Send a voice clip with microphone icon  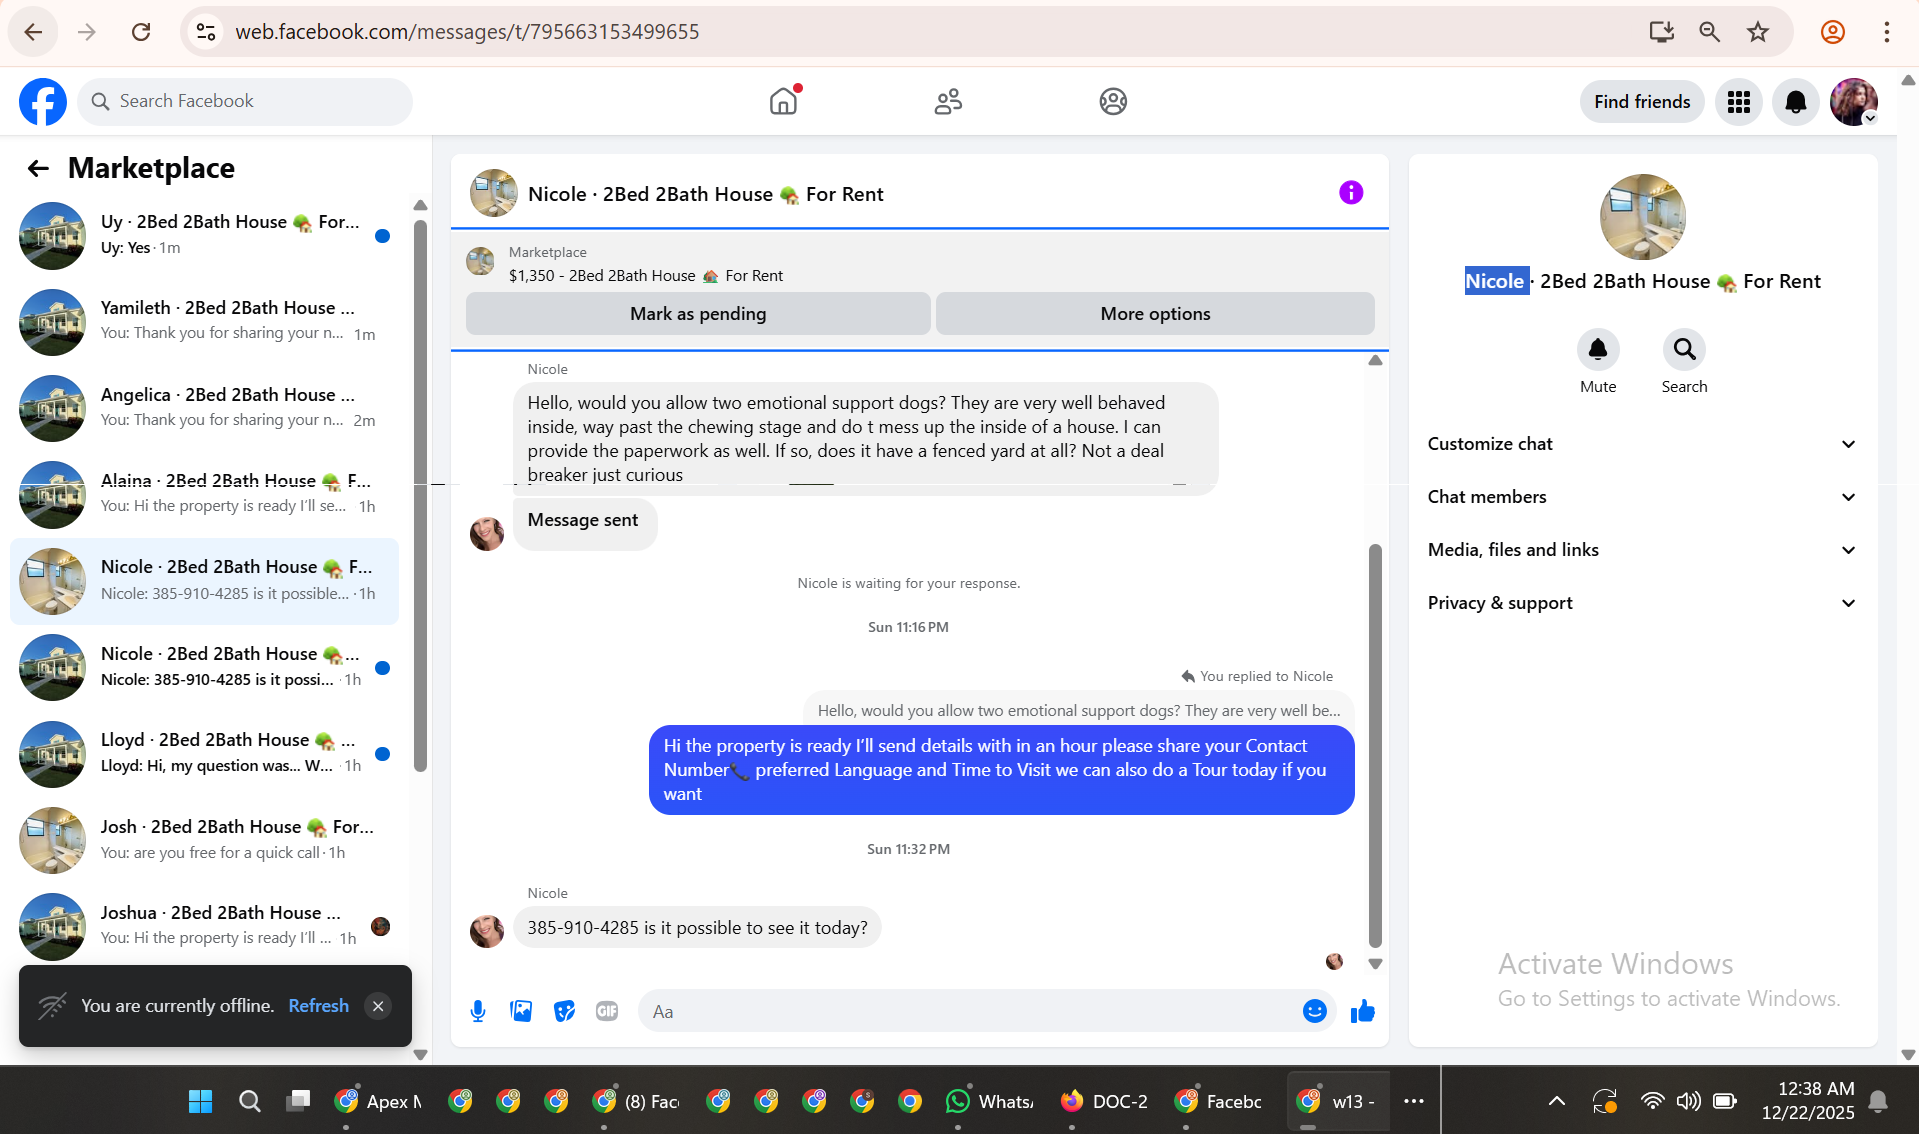[x=478, y=1011]
